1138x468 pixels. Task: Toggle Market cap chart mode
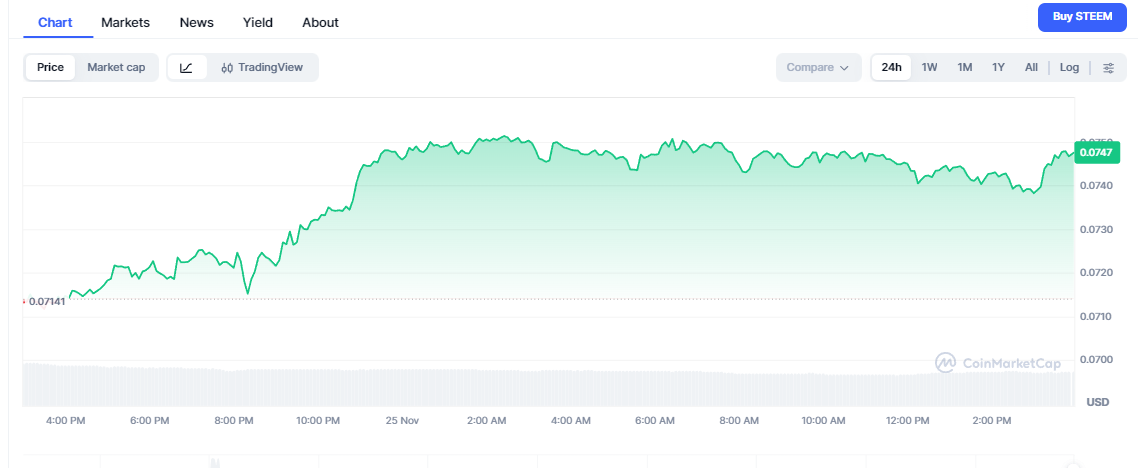(x=116, y=67)
